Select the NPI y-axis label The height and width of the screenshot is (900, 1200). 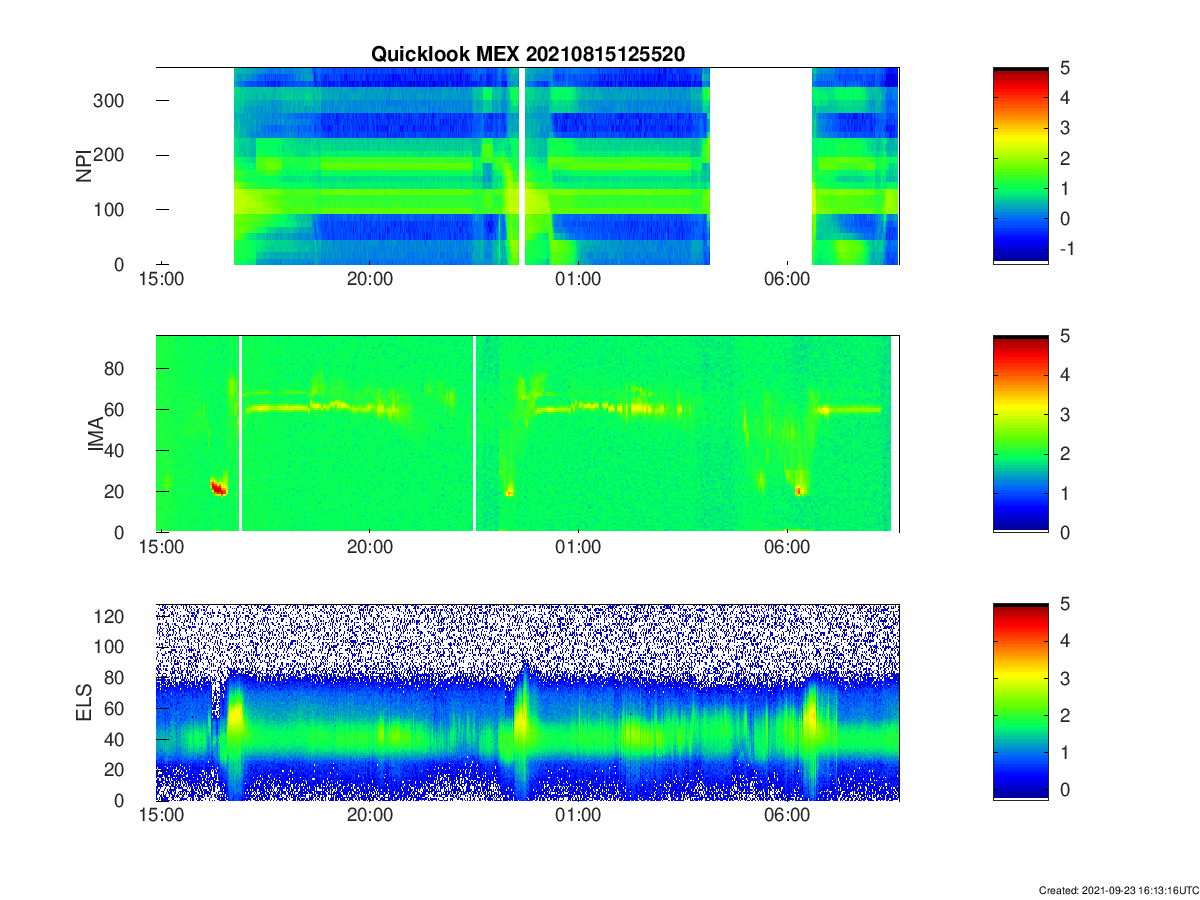coord(85,165)
